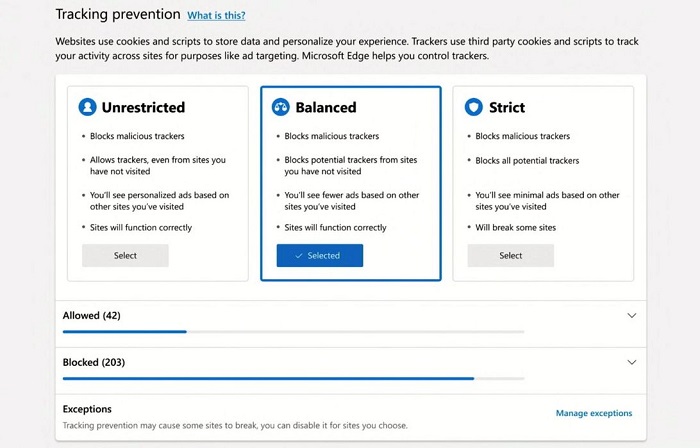The width and height of the screenshot is (700, 448).
Task: Click the Unrestricted card heading
Action: [x=143, y=107]
